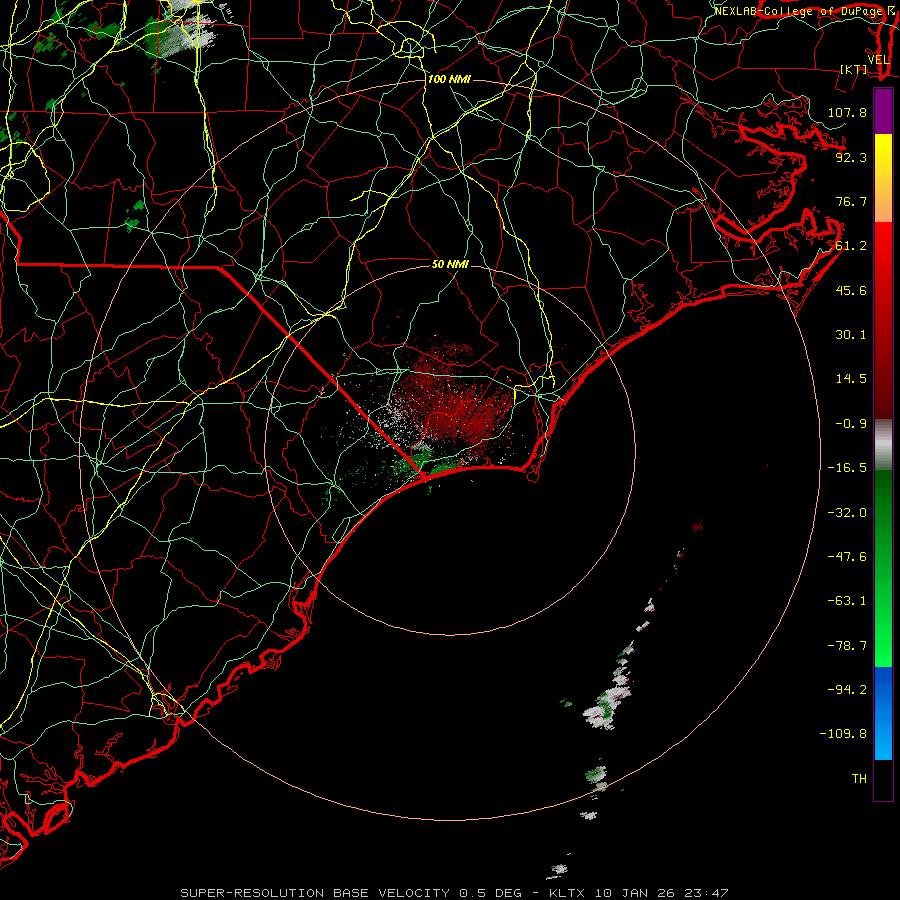Click the 107.8 velocity scale value

coord(847,112)
